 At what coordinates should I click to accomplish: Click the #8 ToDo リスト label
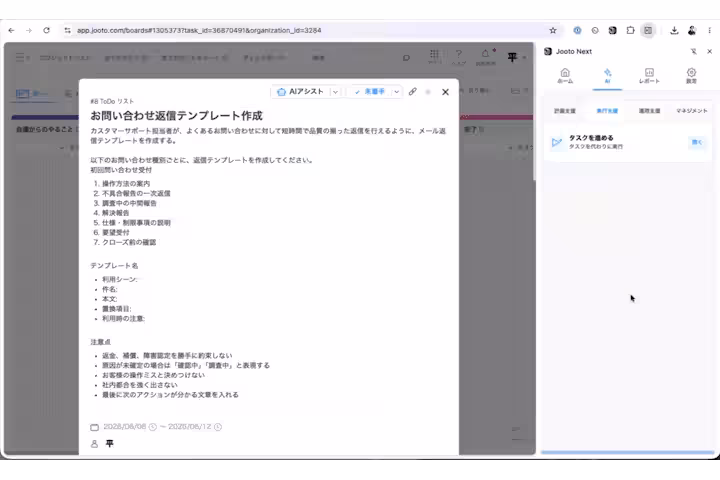coord(112,101)
